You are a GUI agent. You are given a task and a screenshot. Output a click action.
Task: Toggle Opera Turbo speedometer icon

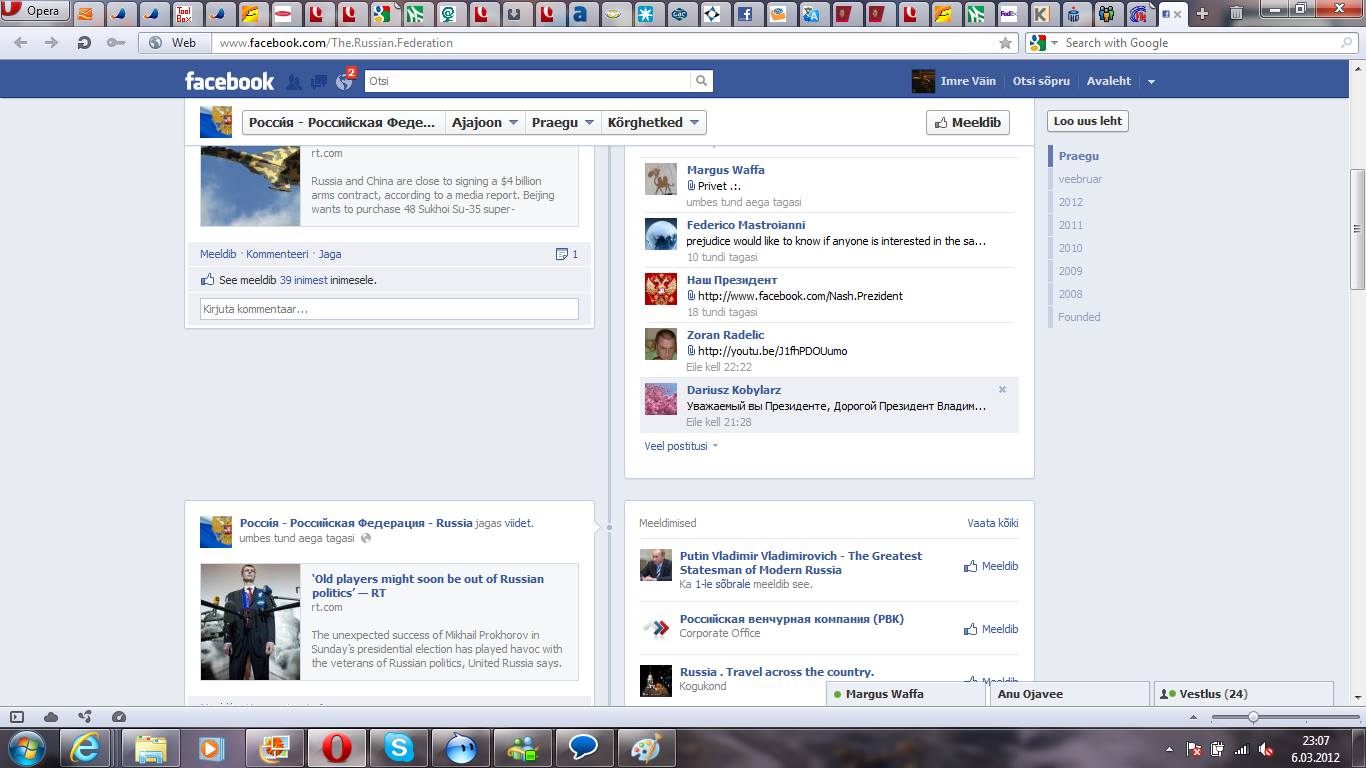[119, 717]
